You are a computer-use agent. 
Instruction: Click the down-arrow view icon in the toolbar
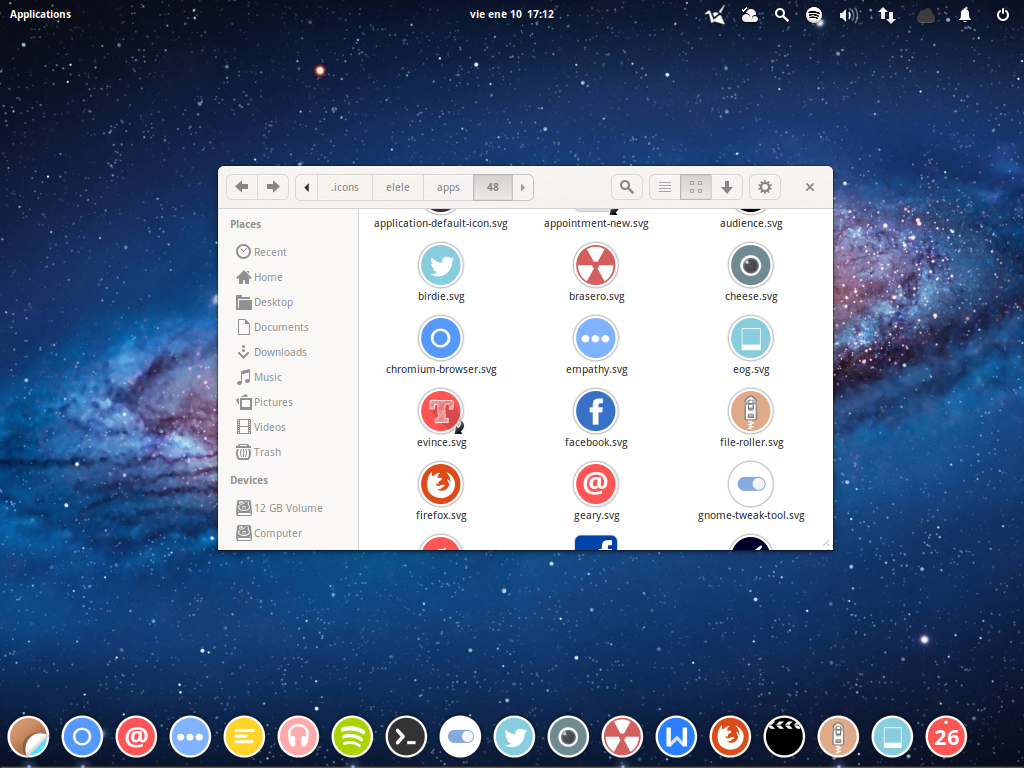pos(727,187)
